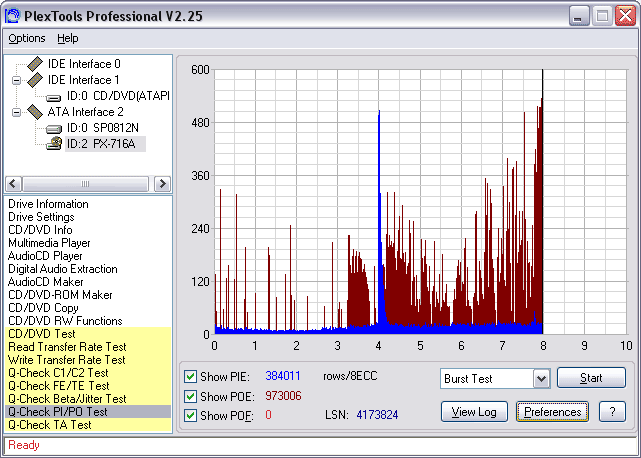Select Q-Check FE/TE Test

coord(88,386)
